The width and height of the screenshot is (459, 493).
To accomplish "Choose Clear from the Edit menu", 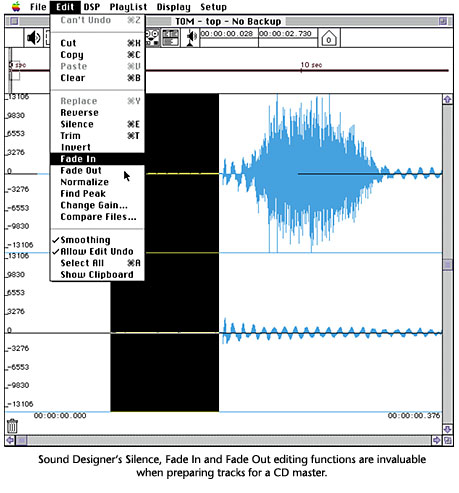I will click(97, 78).
